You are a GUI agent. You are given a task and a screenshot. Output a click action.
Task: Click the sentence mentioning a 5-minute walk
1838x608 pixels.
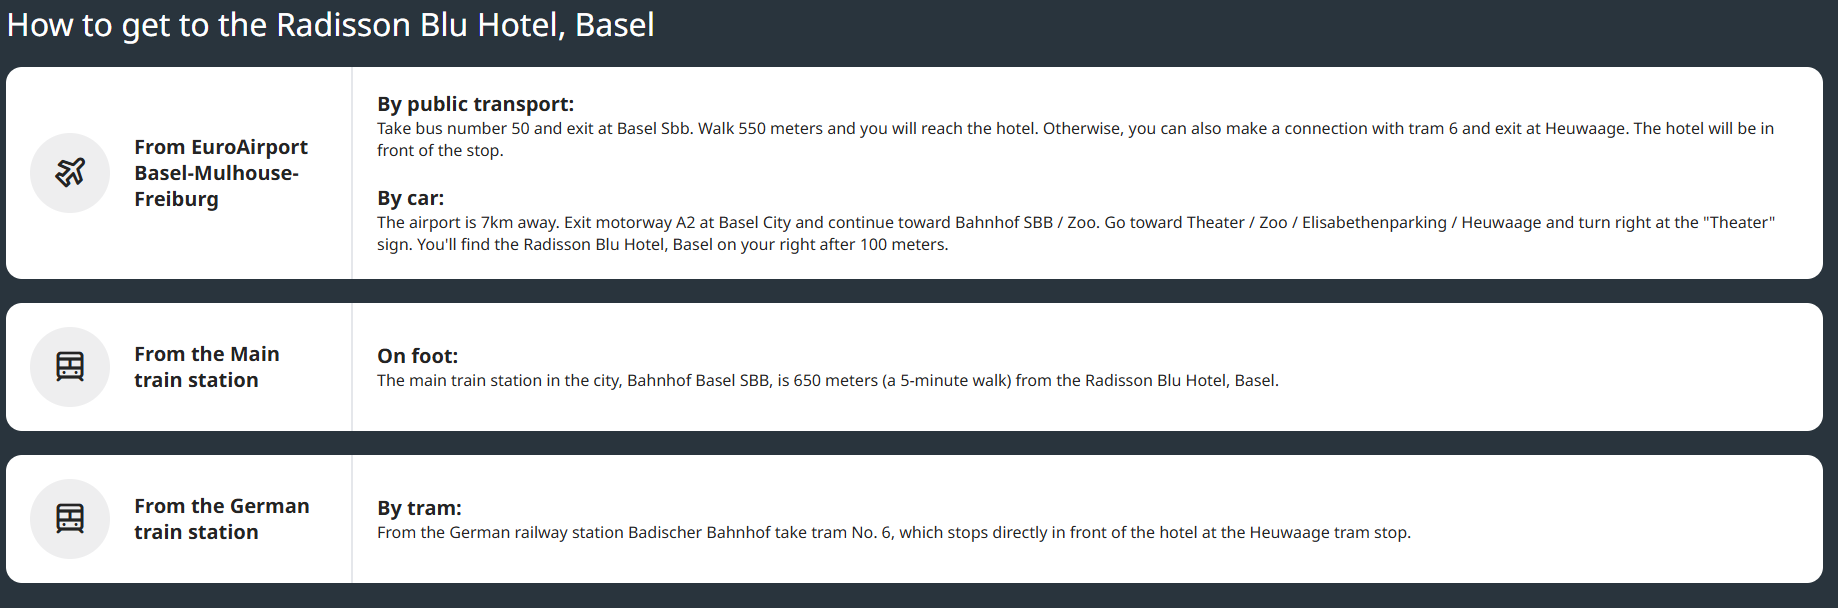point(827,381)
